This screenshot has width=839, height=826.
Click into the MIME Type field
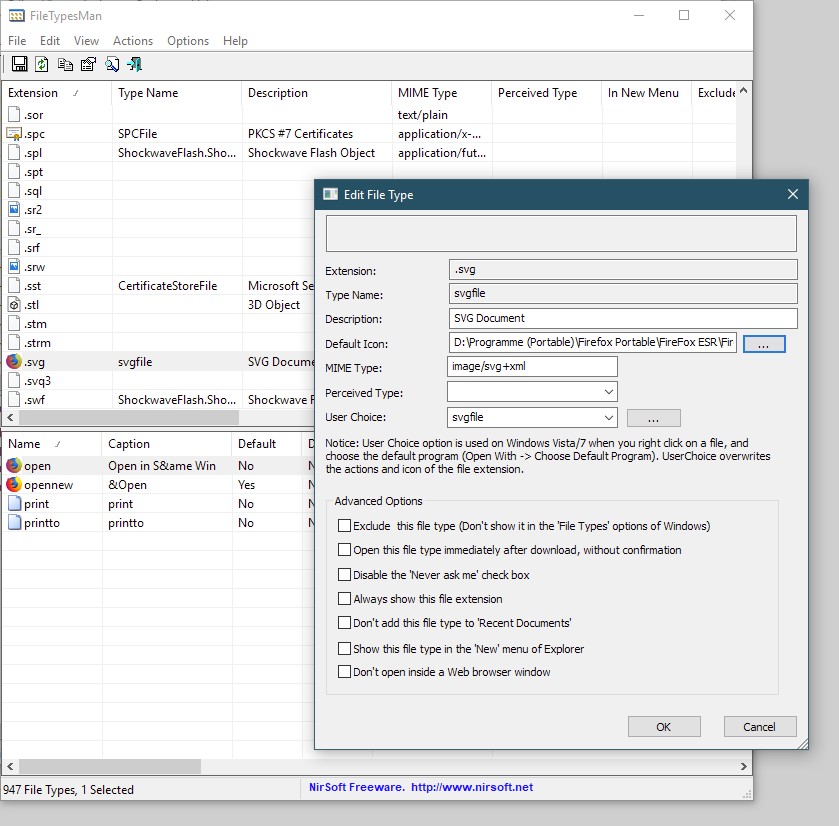click(x=532, y=367)
